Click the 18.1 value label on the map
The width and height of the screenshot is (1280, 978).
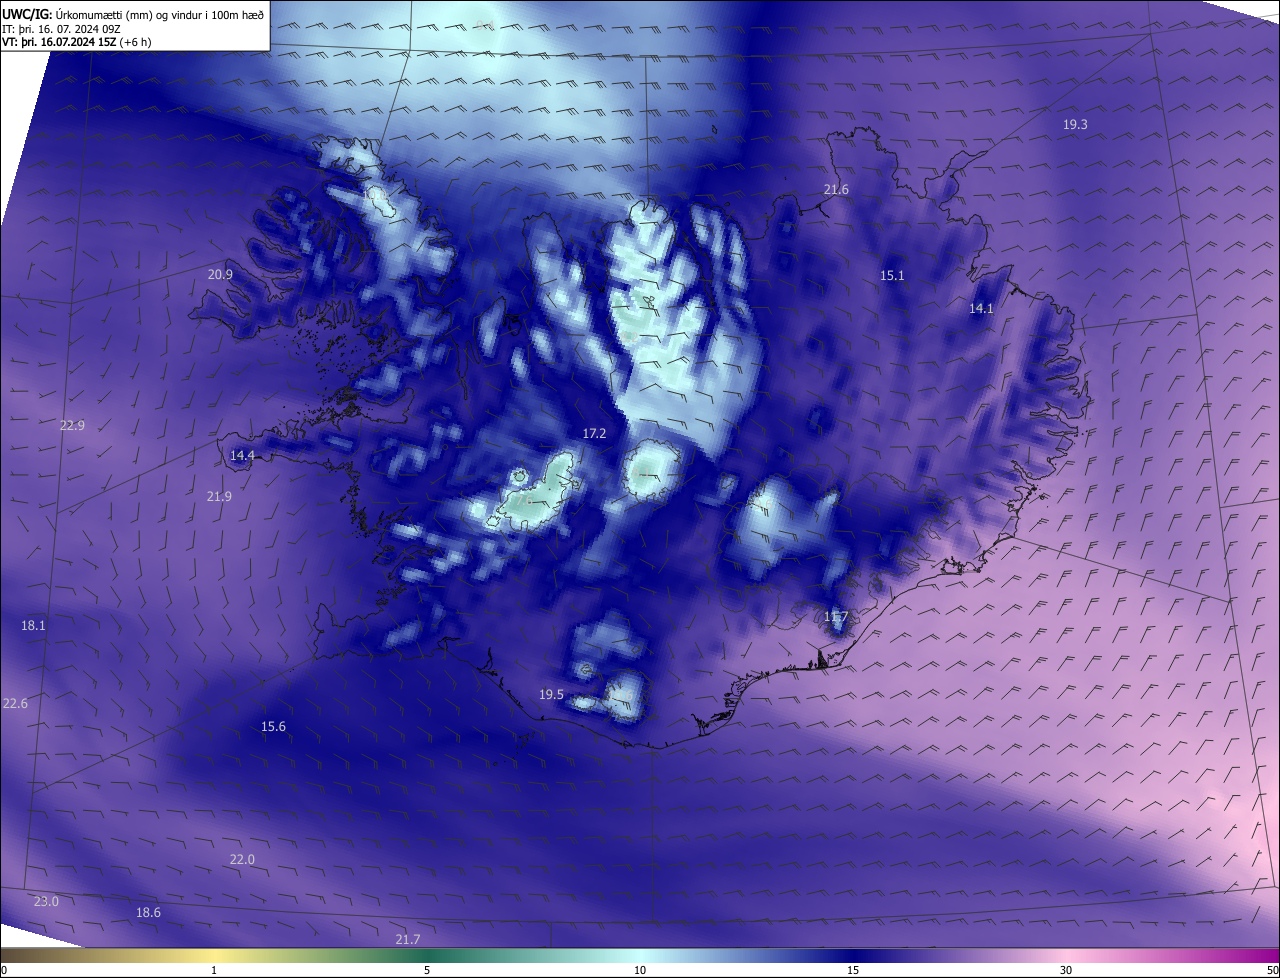[x=33, y=625]
